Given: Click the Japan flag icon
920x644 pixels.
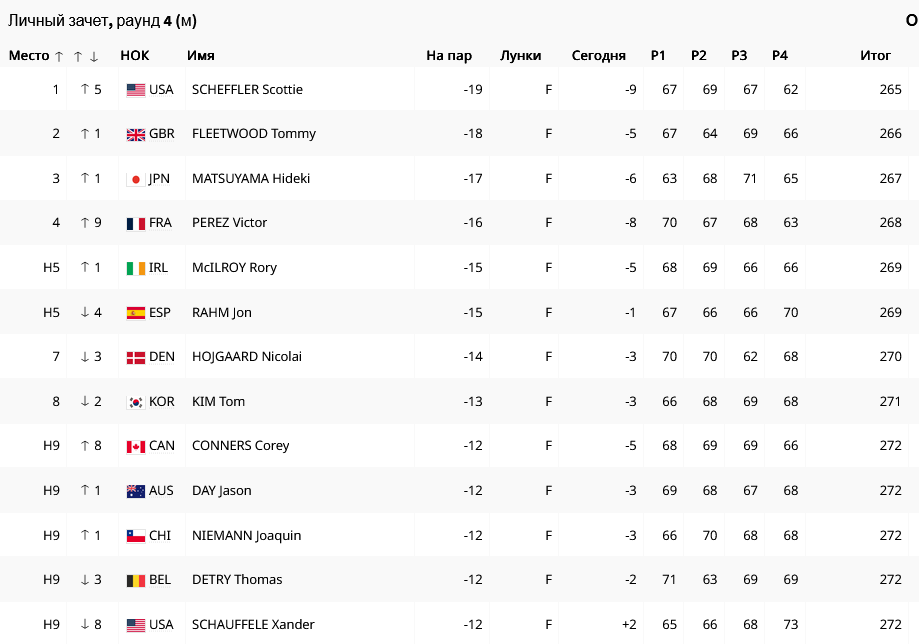Looking at the screenshot, I should (136, 179).
